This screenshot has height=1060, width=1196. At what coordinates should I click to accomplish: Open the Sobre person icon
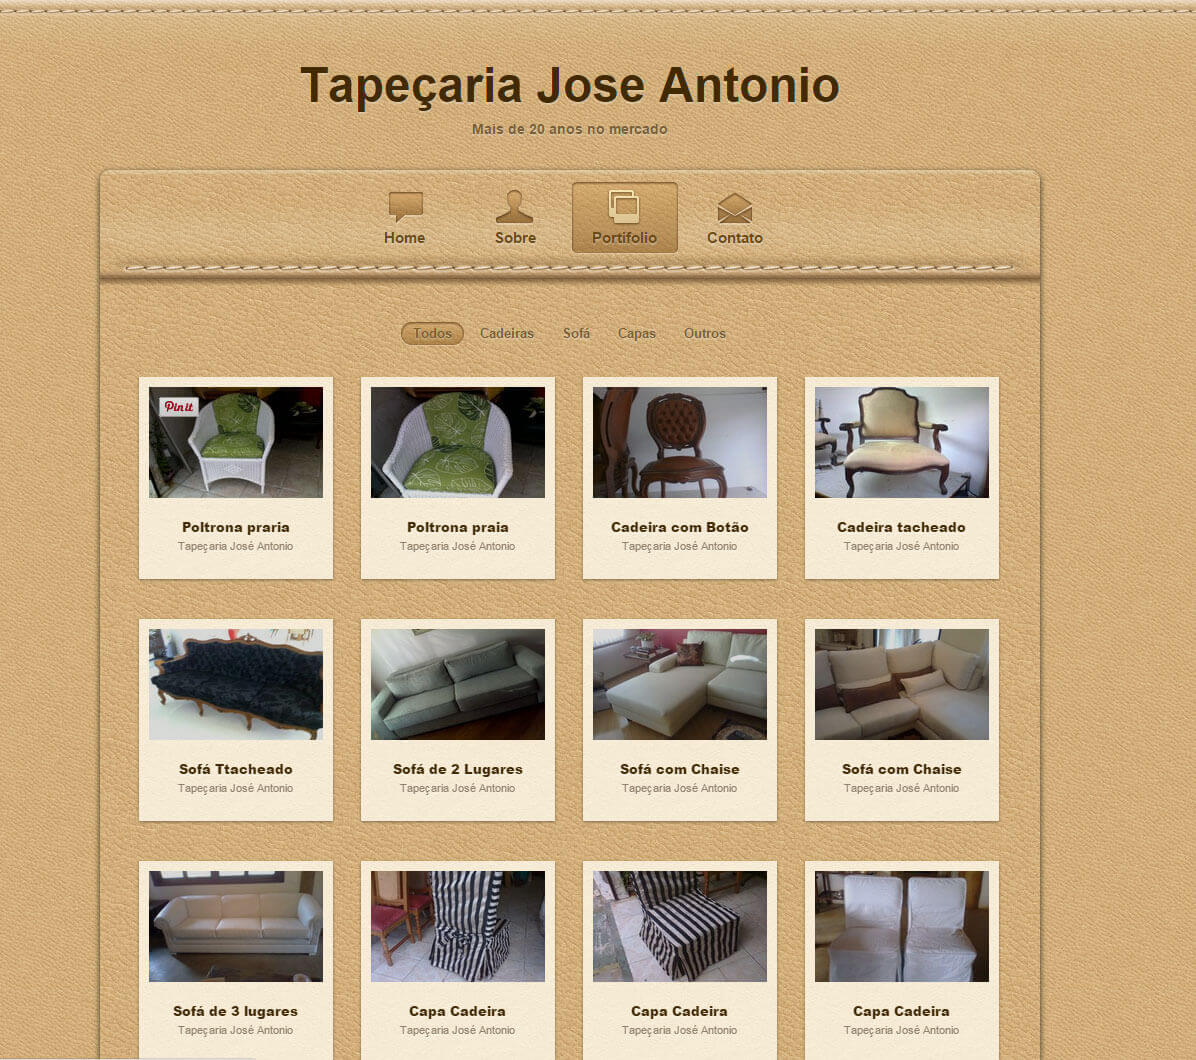[515, 206]
